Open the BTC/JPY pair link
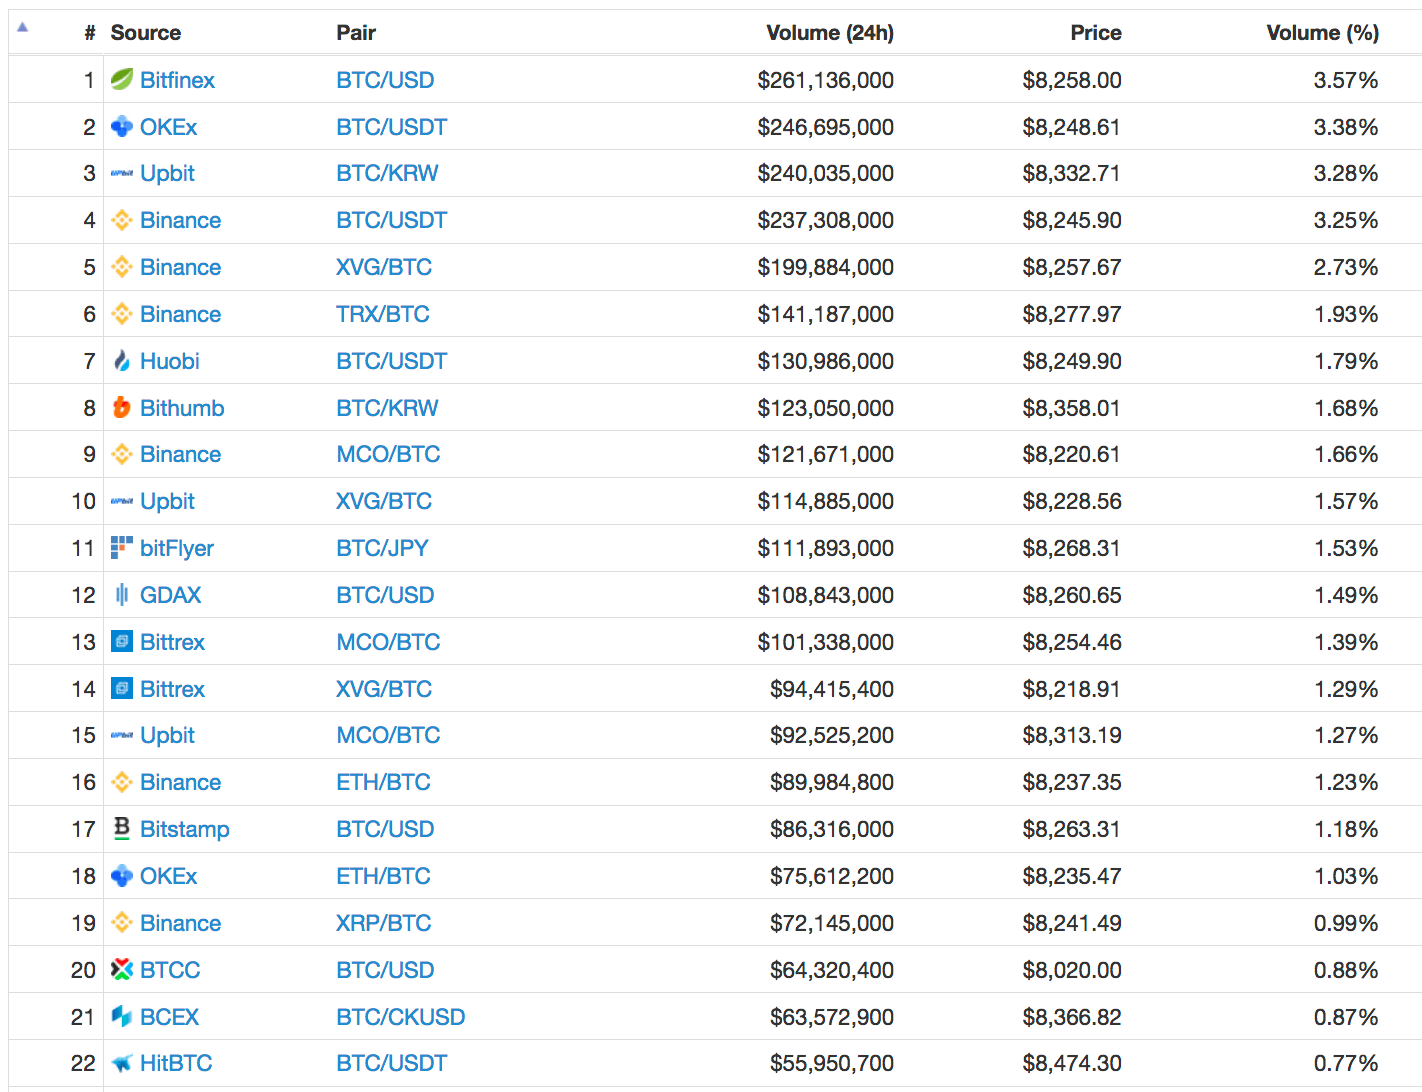The height and width of the screenshot is (1092, 1422). [382, 548]
